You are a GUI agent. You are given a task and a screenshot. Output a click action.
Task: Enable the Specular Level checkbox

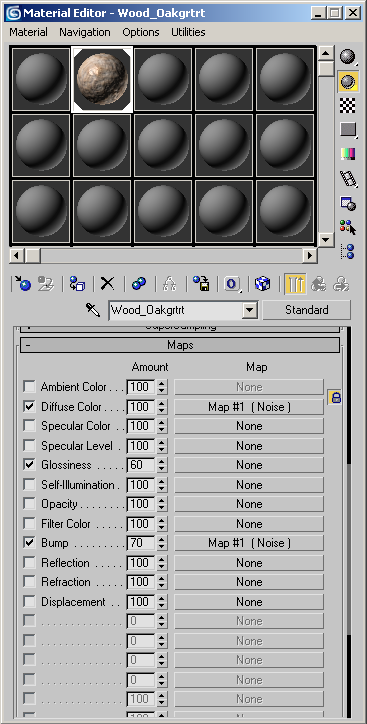pyautogui.click(x=30, y=446)
